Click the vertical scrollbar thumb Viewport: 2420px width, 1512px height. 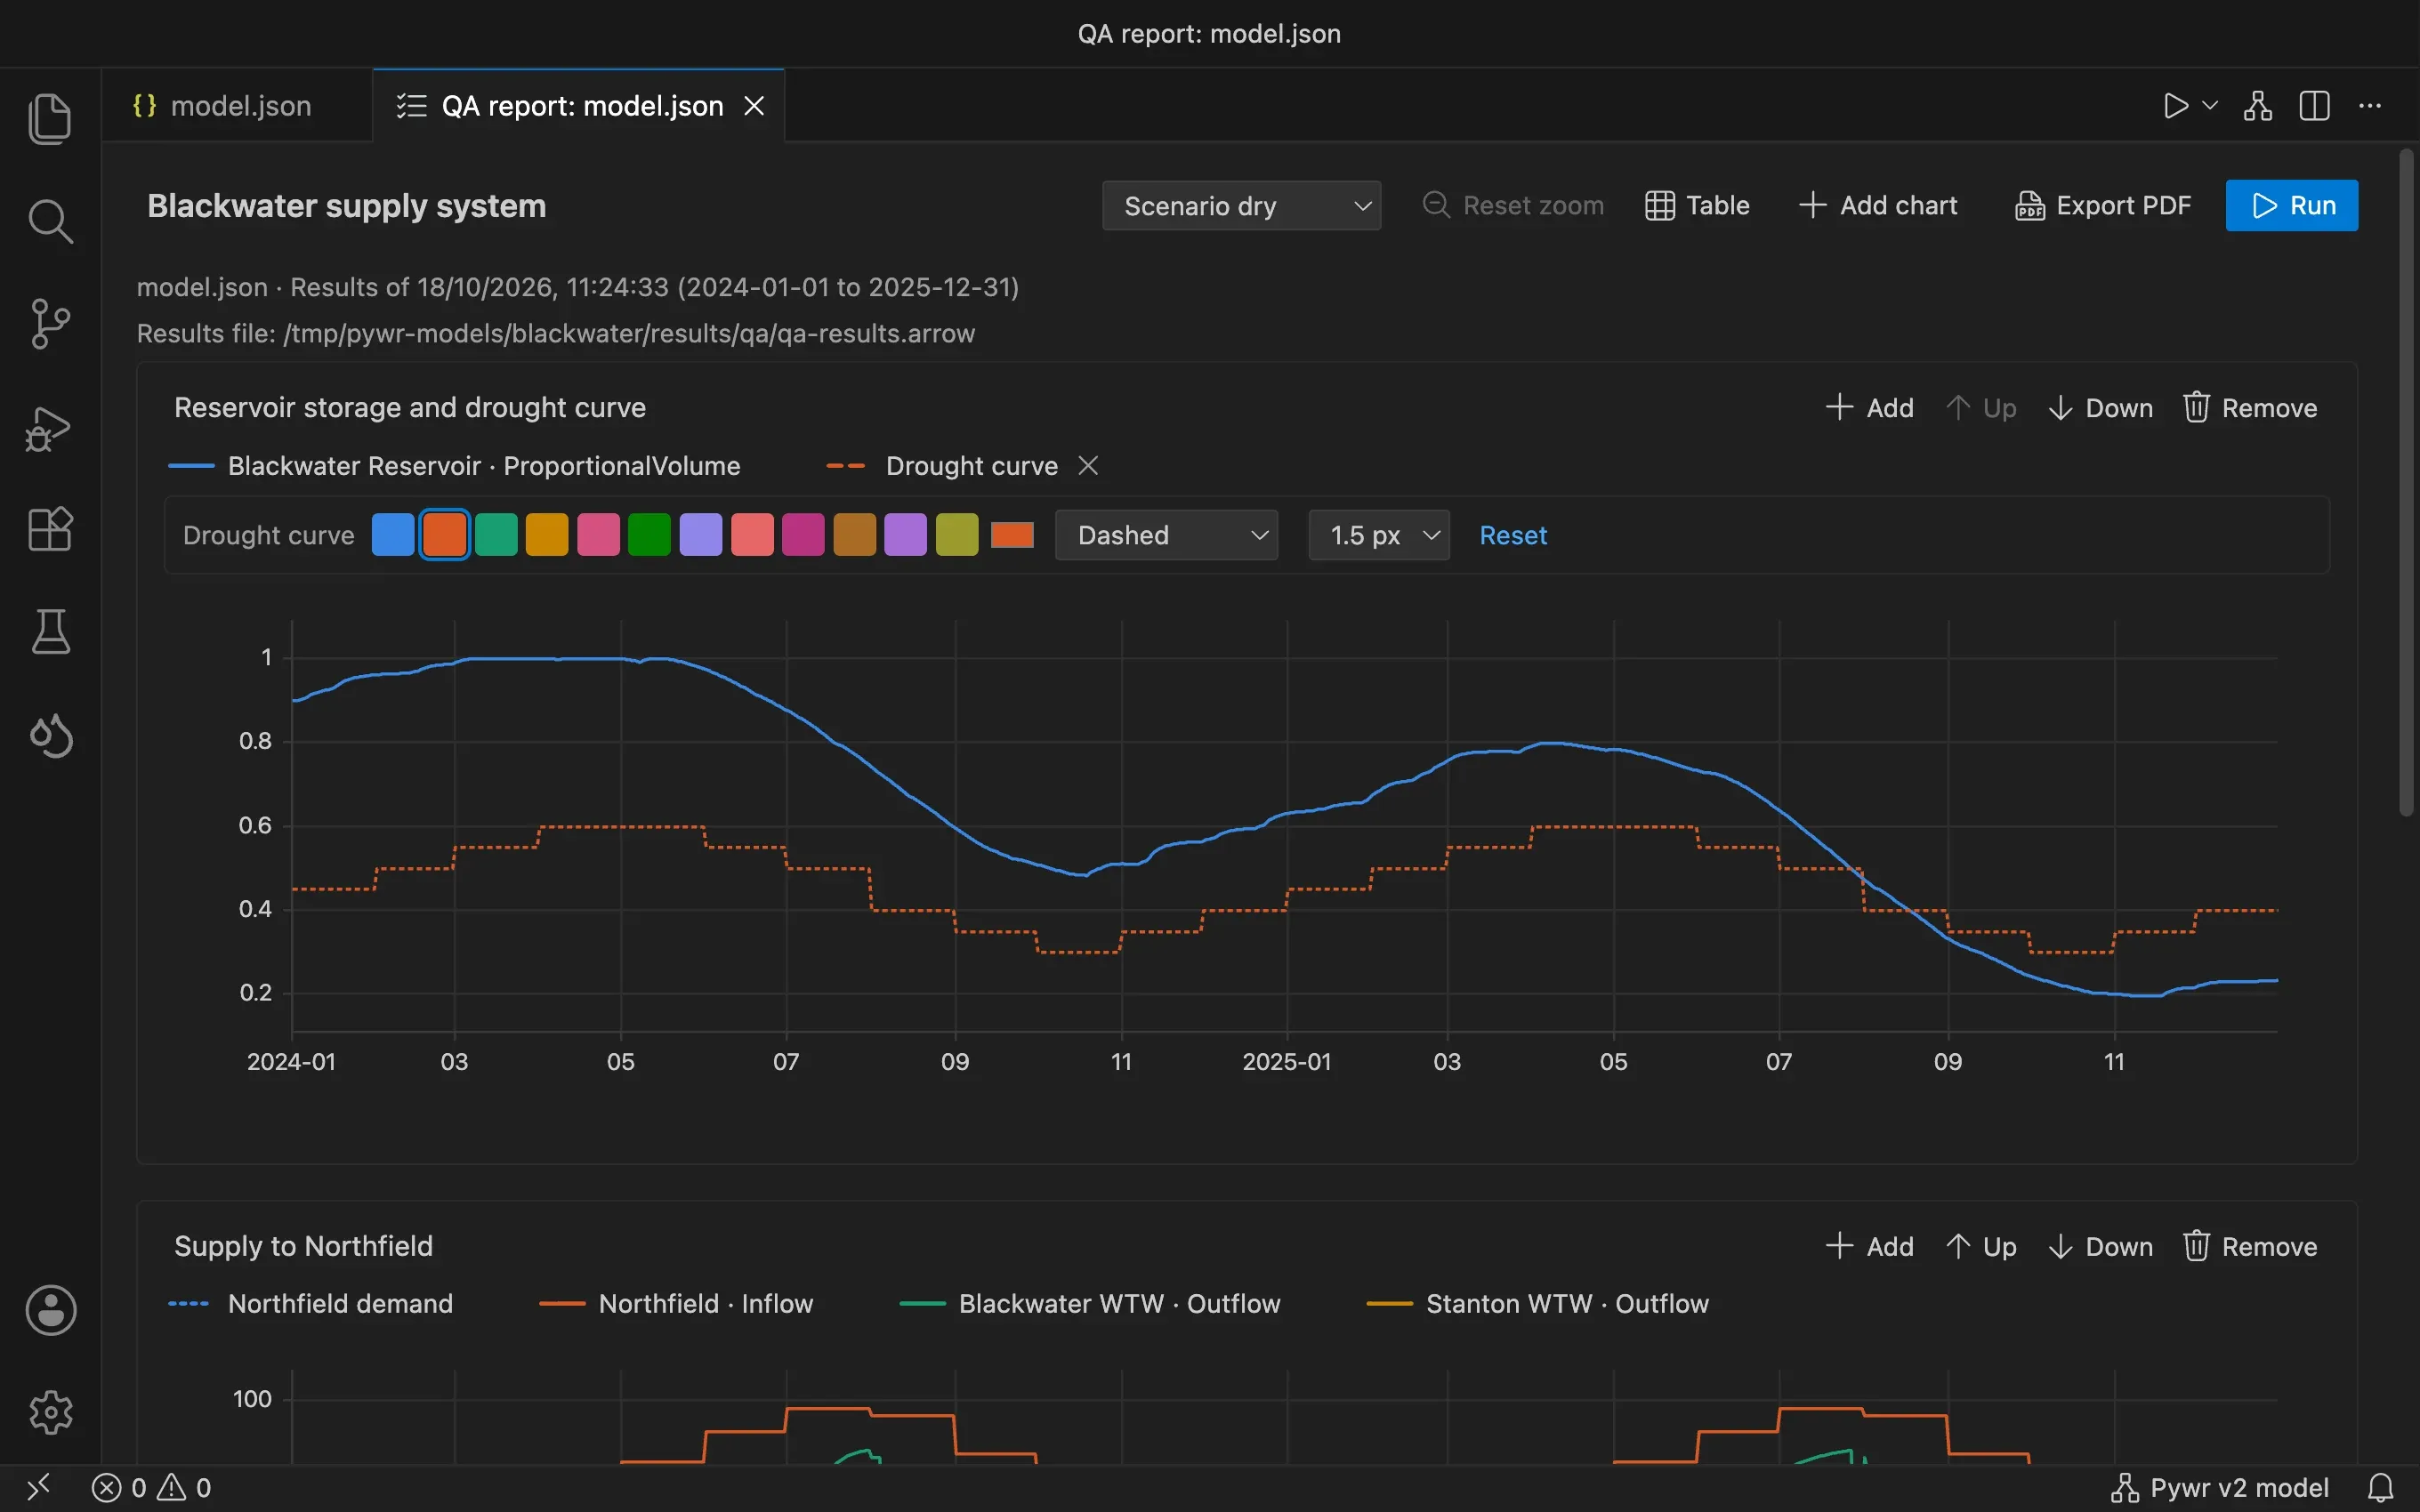pos(2406,482)
